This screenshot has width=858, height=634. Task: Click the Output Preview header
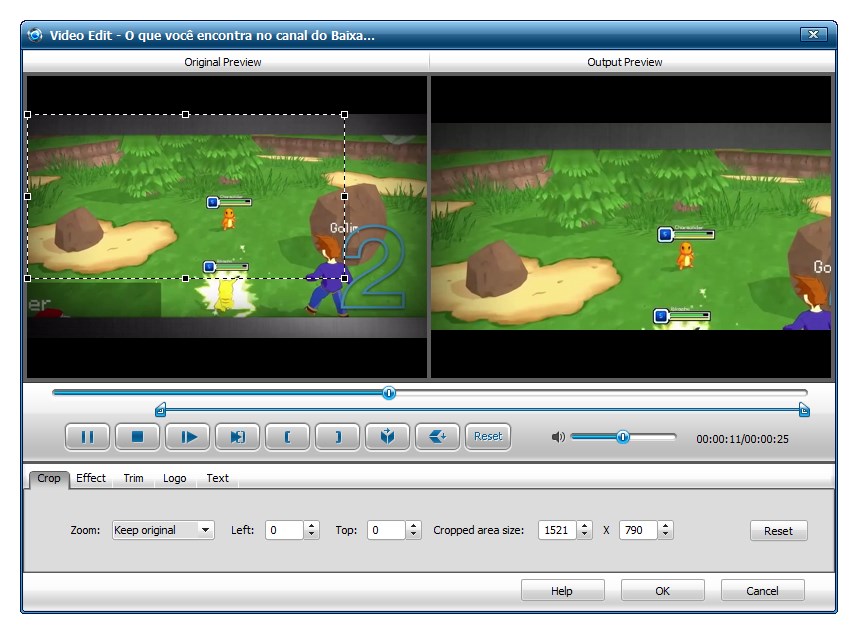pyautogui.click(x=624, y=62)
